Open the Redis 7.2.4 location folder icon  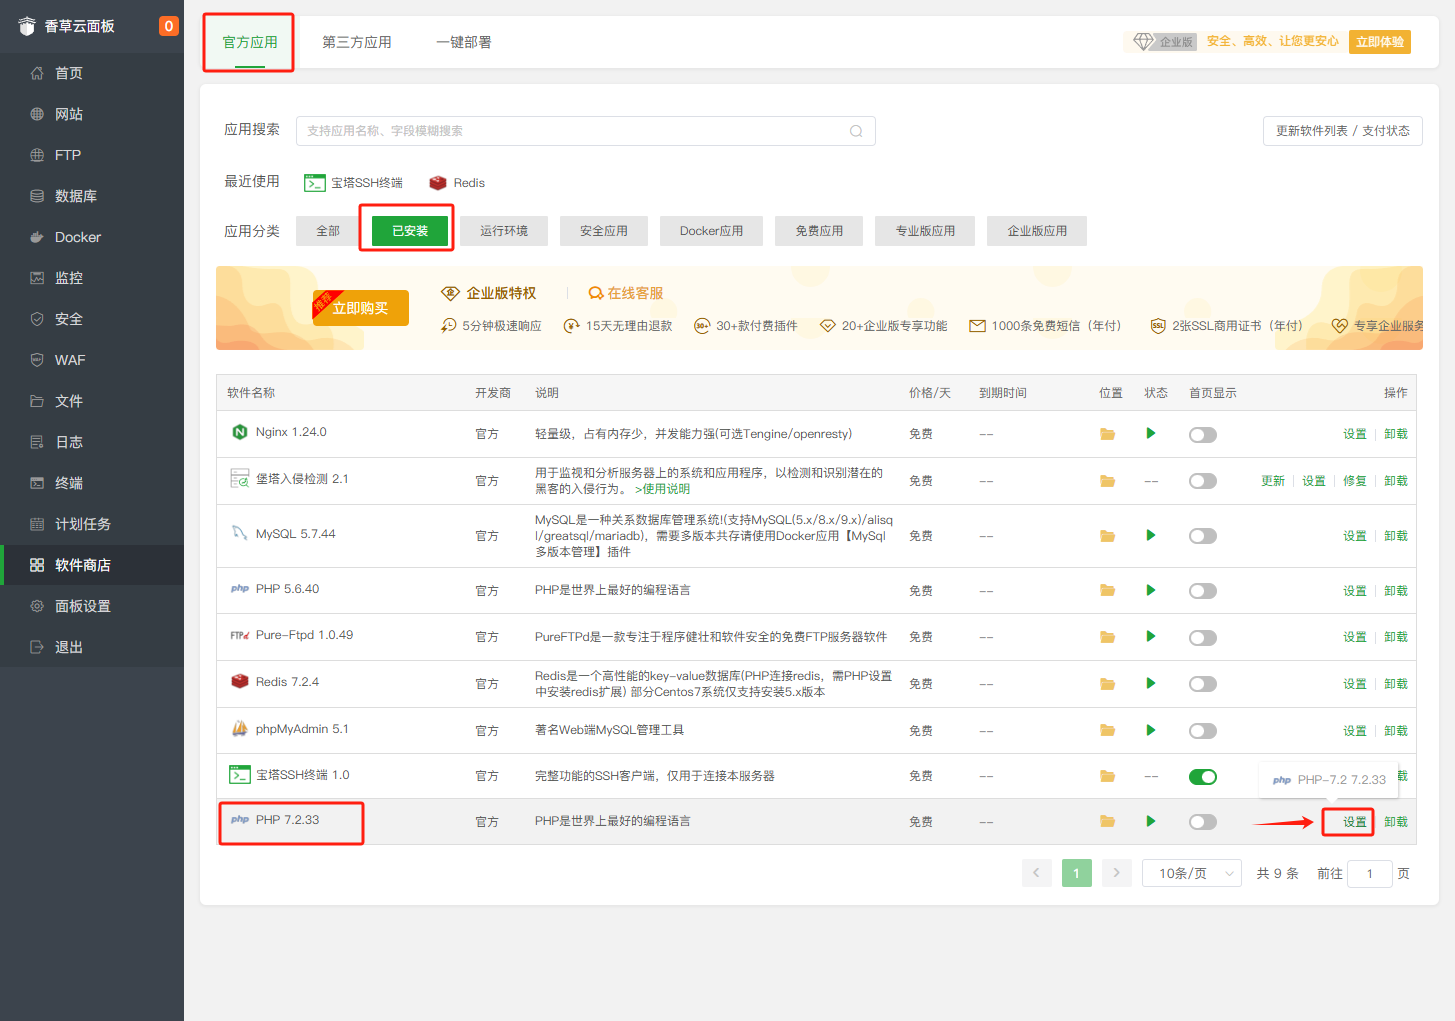point(1107,684)
